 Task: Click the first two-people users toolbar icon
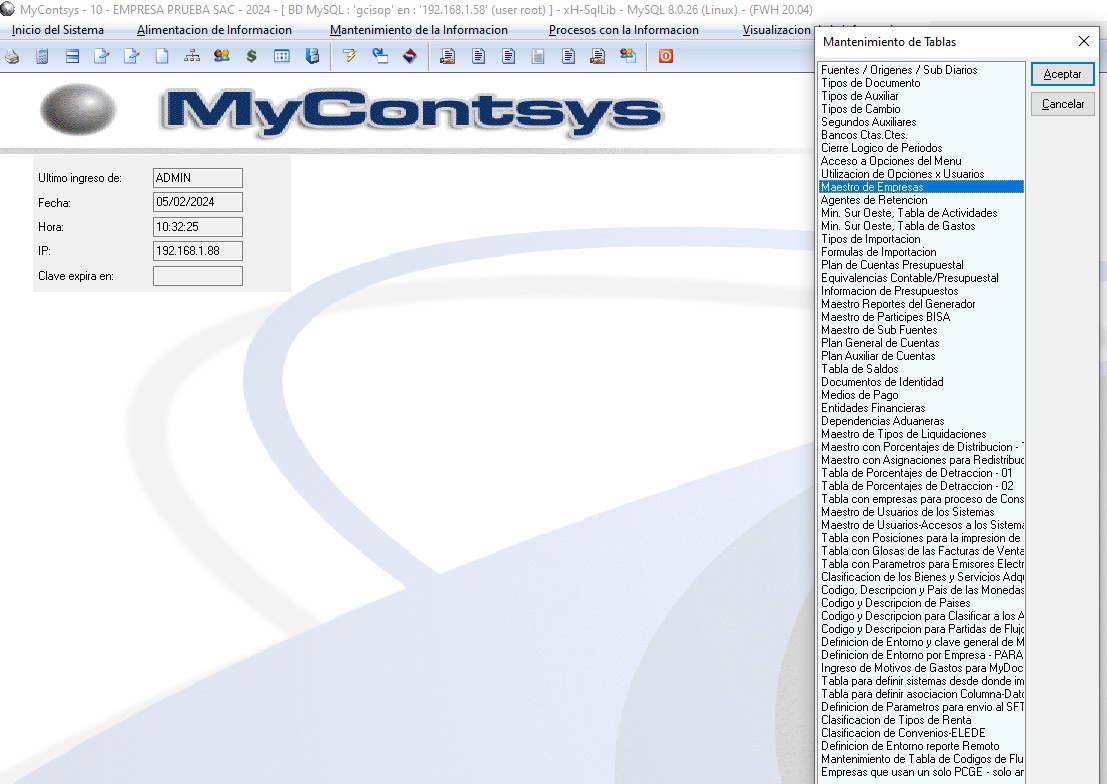(x=221, y=57)
